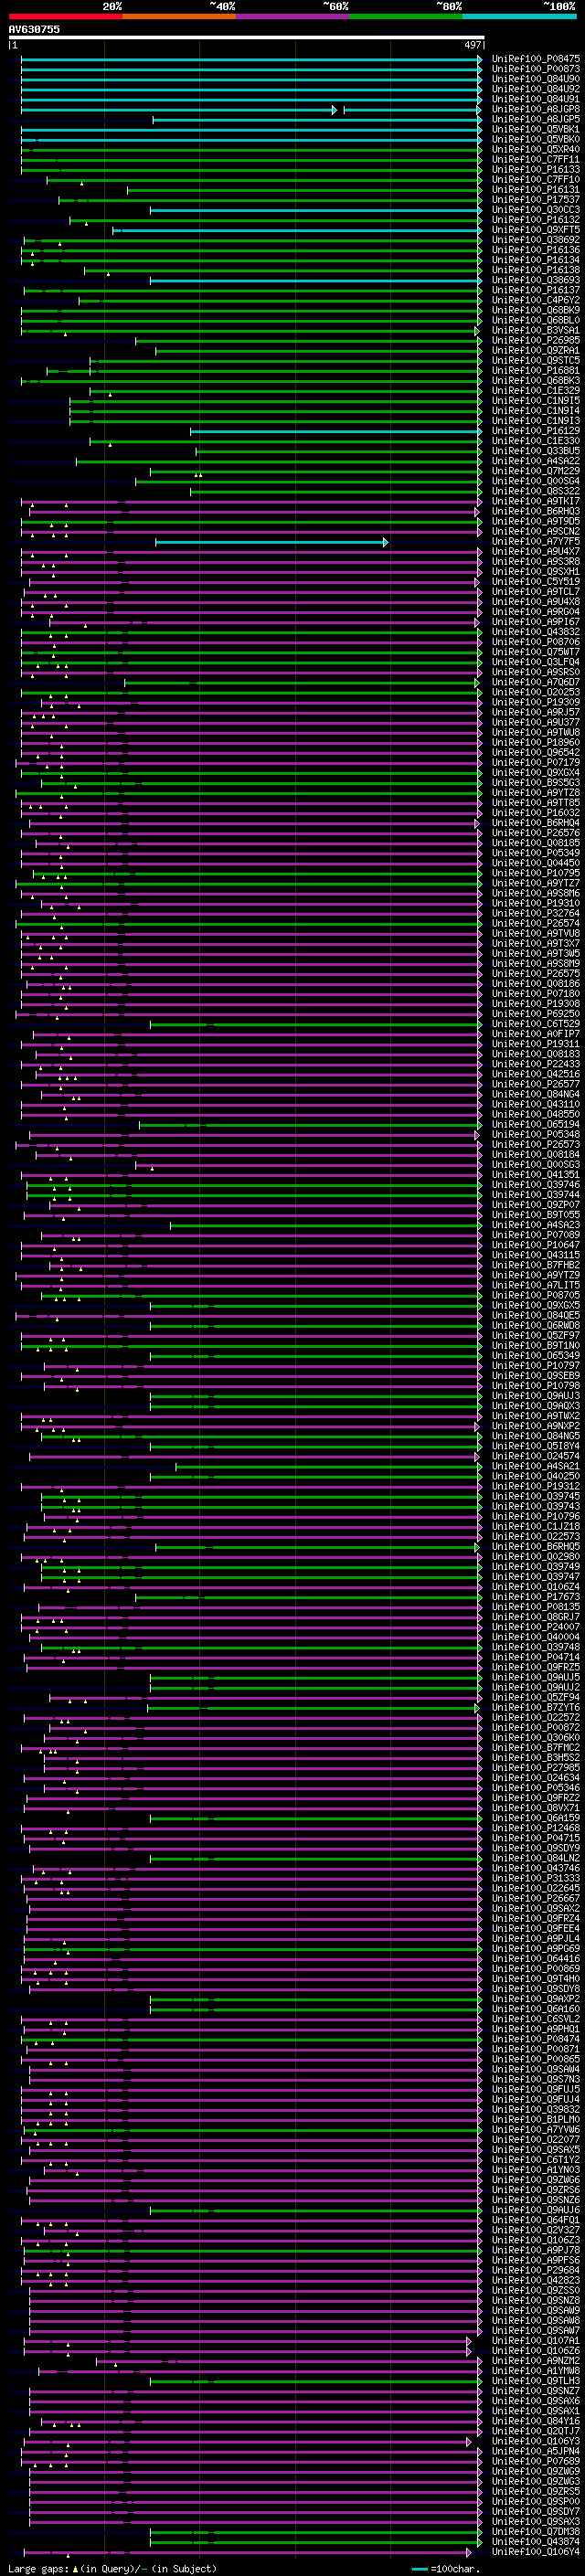The width and height of the screenshot is (585, 2576).
Task: Select hit UniRef100_A9NZM2
Action: coord(536,2360)
